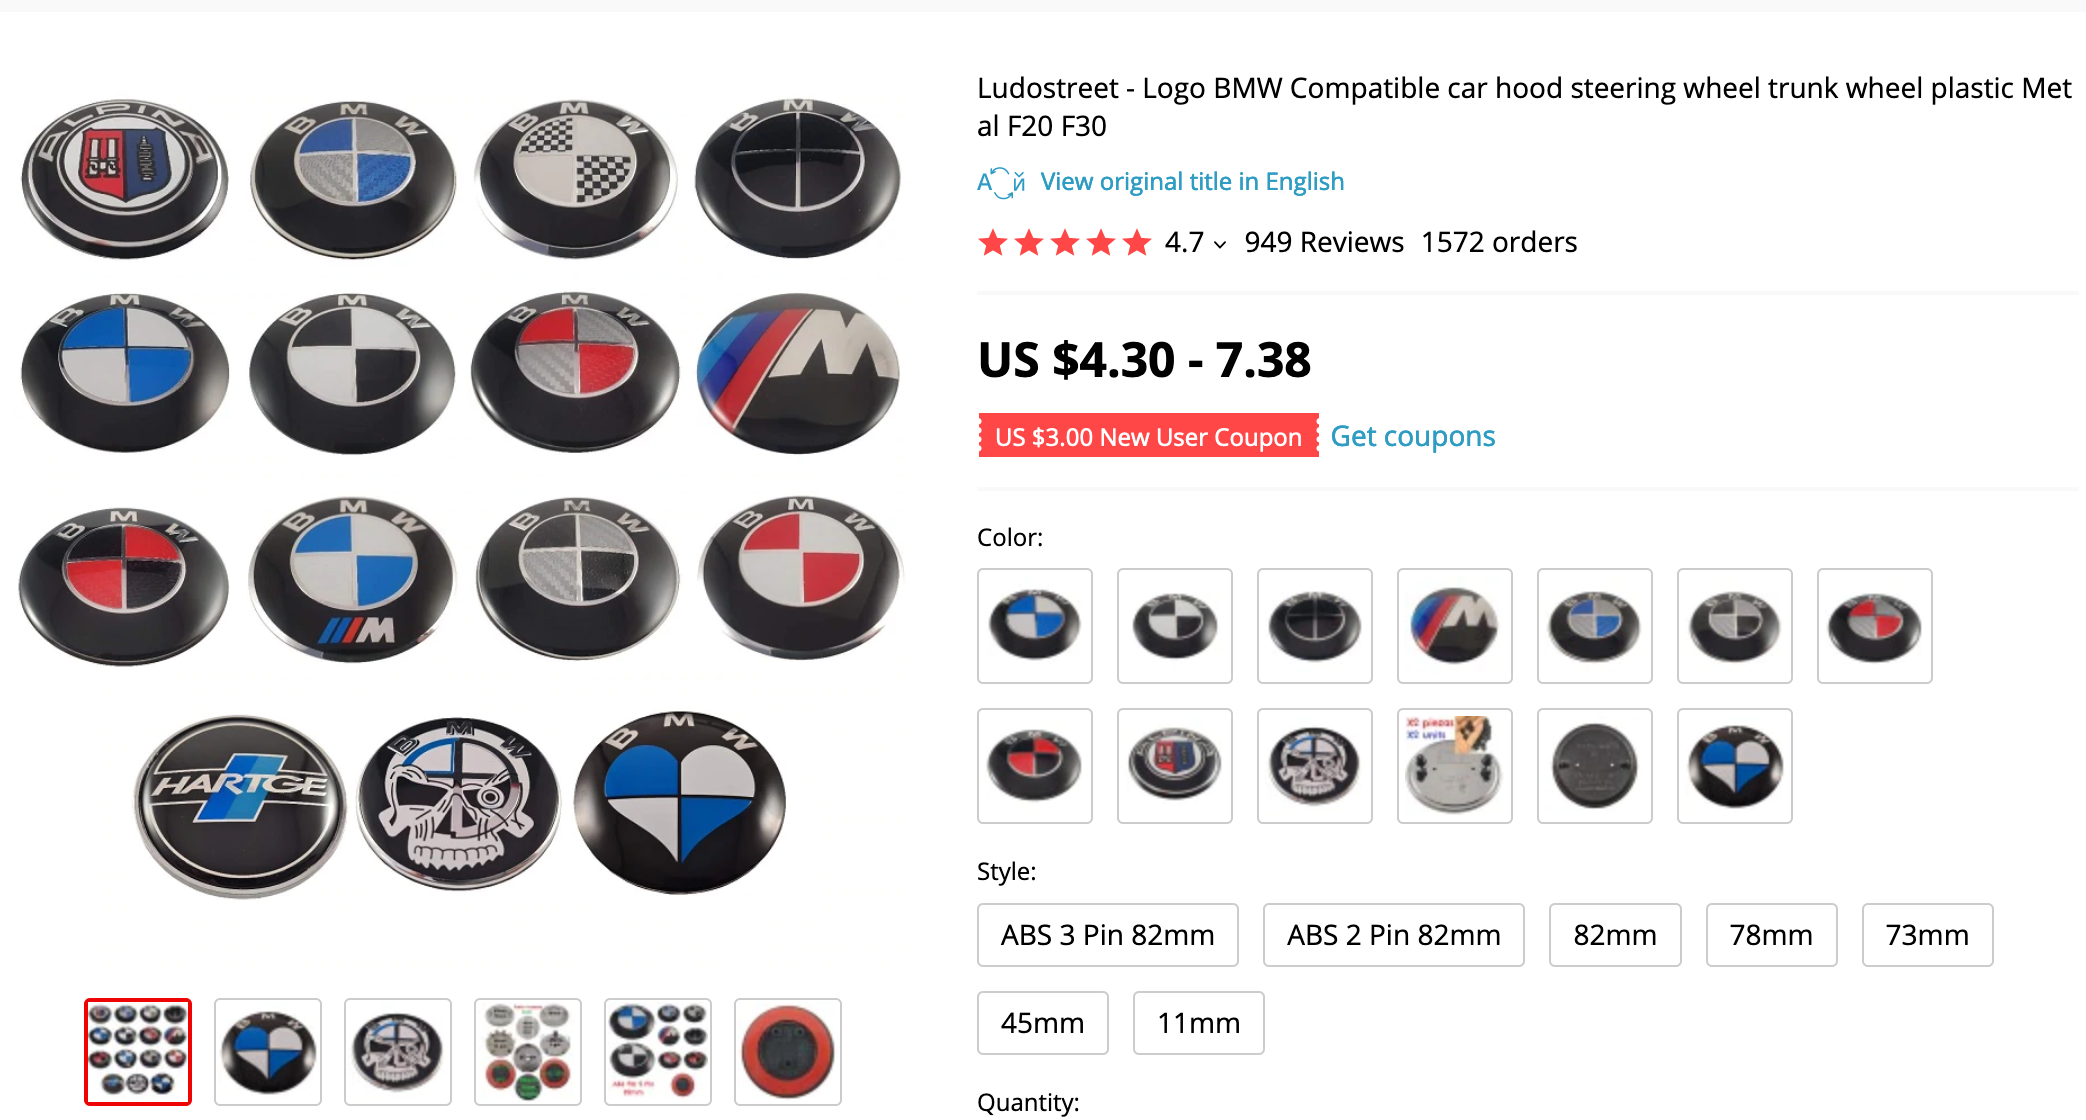Select the ABS 3 Pin 82mm style
Screen dimensions: 2086x1120
tap(1108, 935)
